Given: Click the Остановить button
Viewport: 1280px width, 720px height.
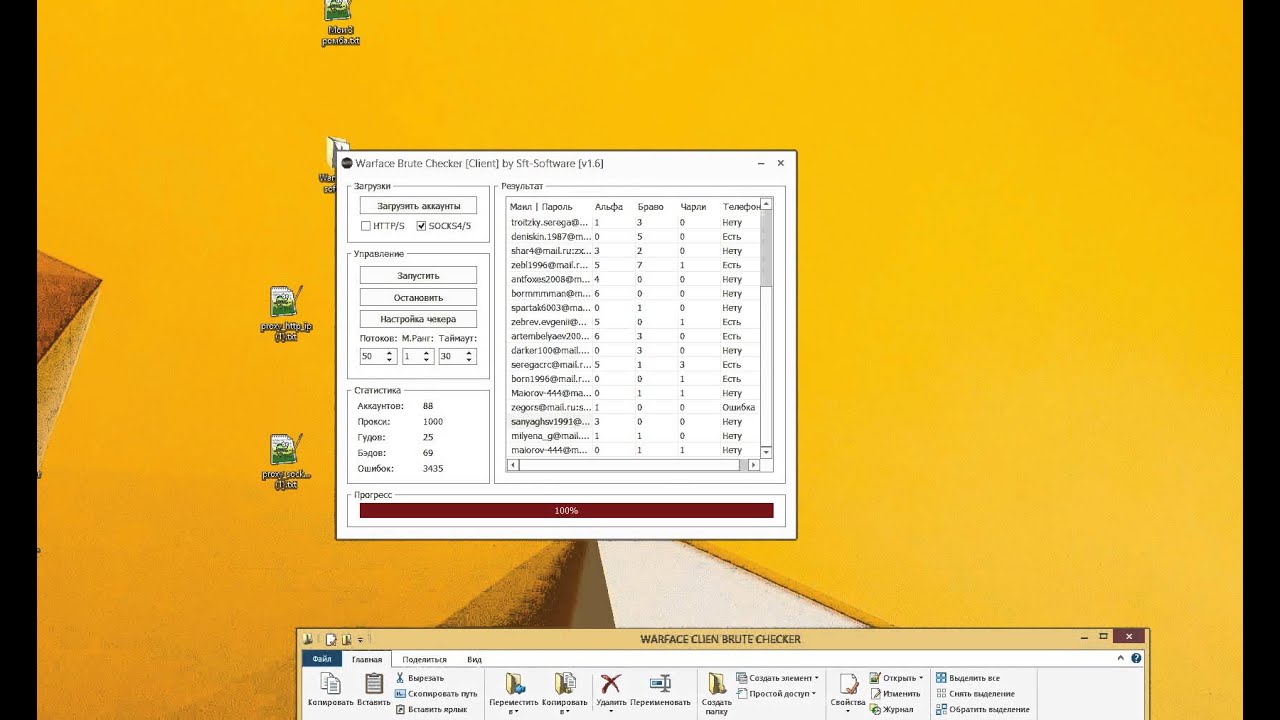Looking at the screenshot, I should coord(418,297).
